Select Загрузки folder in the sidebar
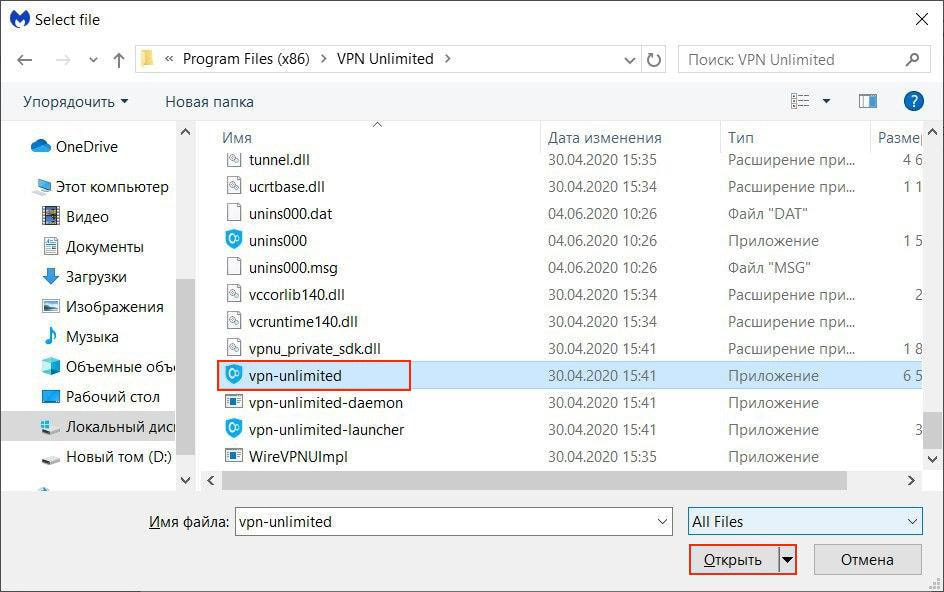The width and height of the screenshot is (944, 592). [x=96, y=277]
